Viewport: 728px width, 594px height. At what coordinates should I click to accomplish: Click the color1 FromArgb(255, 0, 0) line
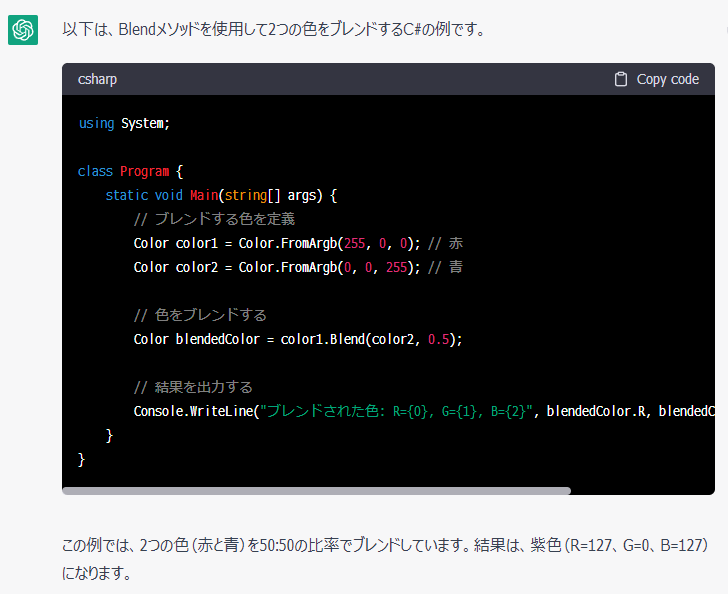(298, 243)
